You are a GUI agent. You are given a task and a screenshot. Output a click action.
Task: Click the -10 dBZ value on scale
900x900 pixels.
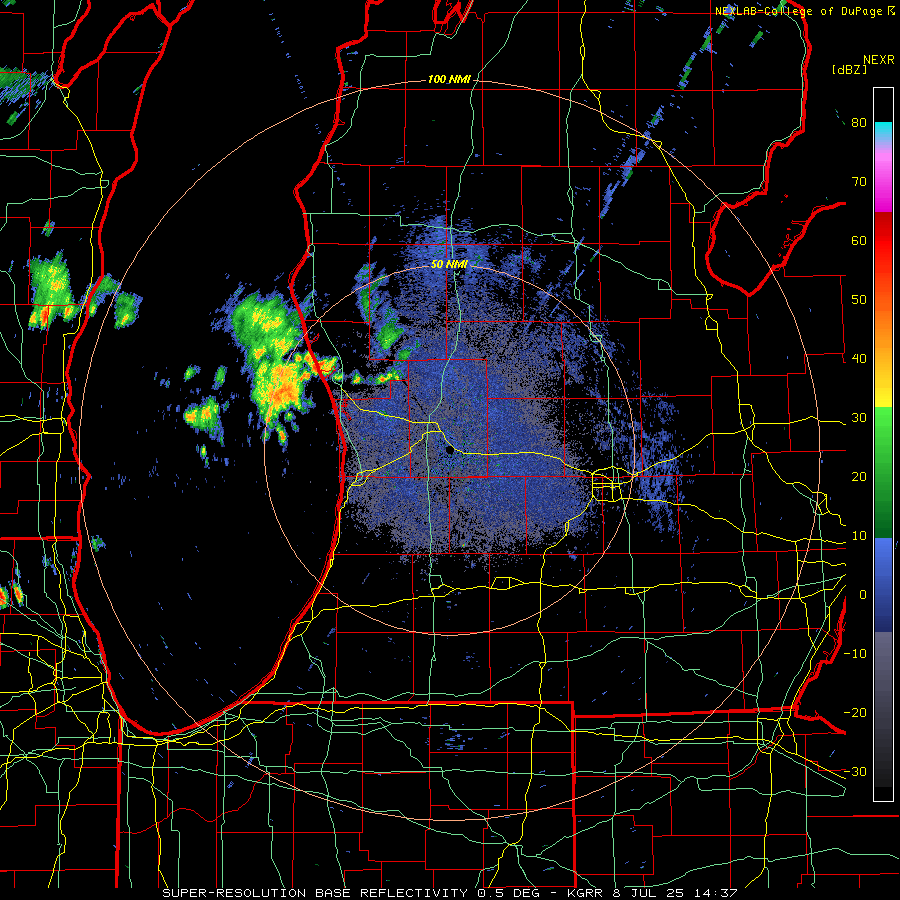[855, 654]
